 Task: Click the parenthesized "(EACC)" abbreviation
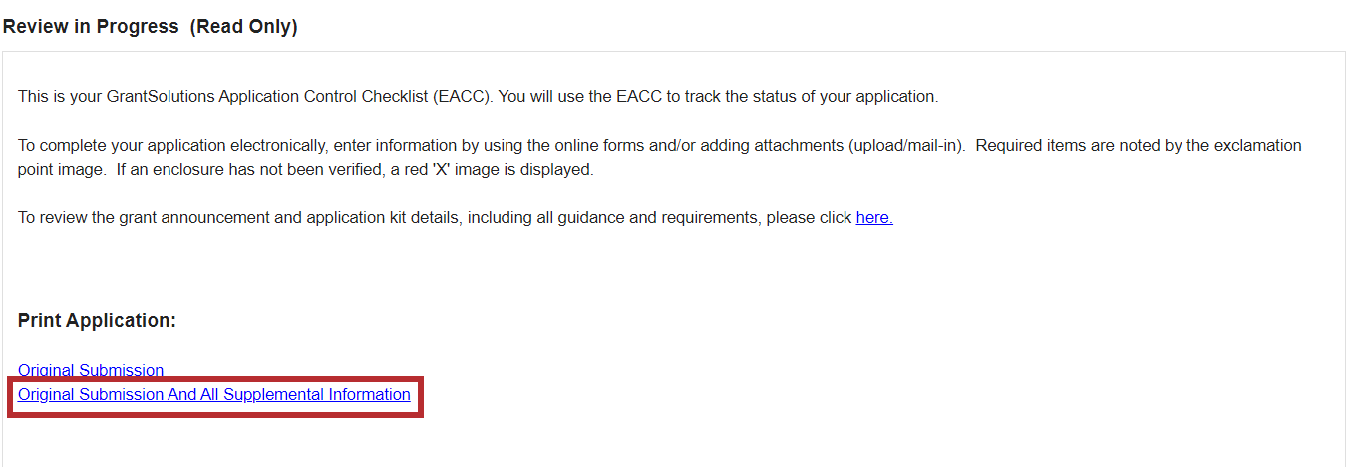(461, 97)
